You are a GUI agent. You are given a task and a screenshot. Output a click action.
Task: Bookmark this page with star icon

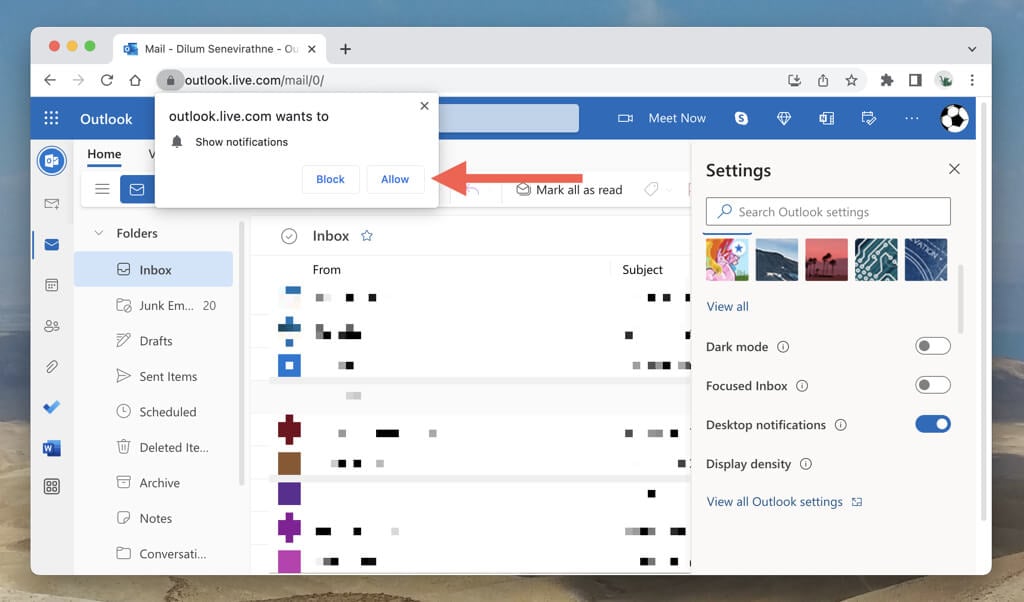(x=851, y=80)
